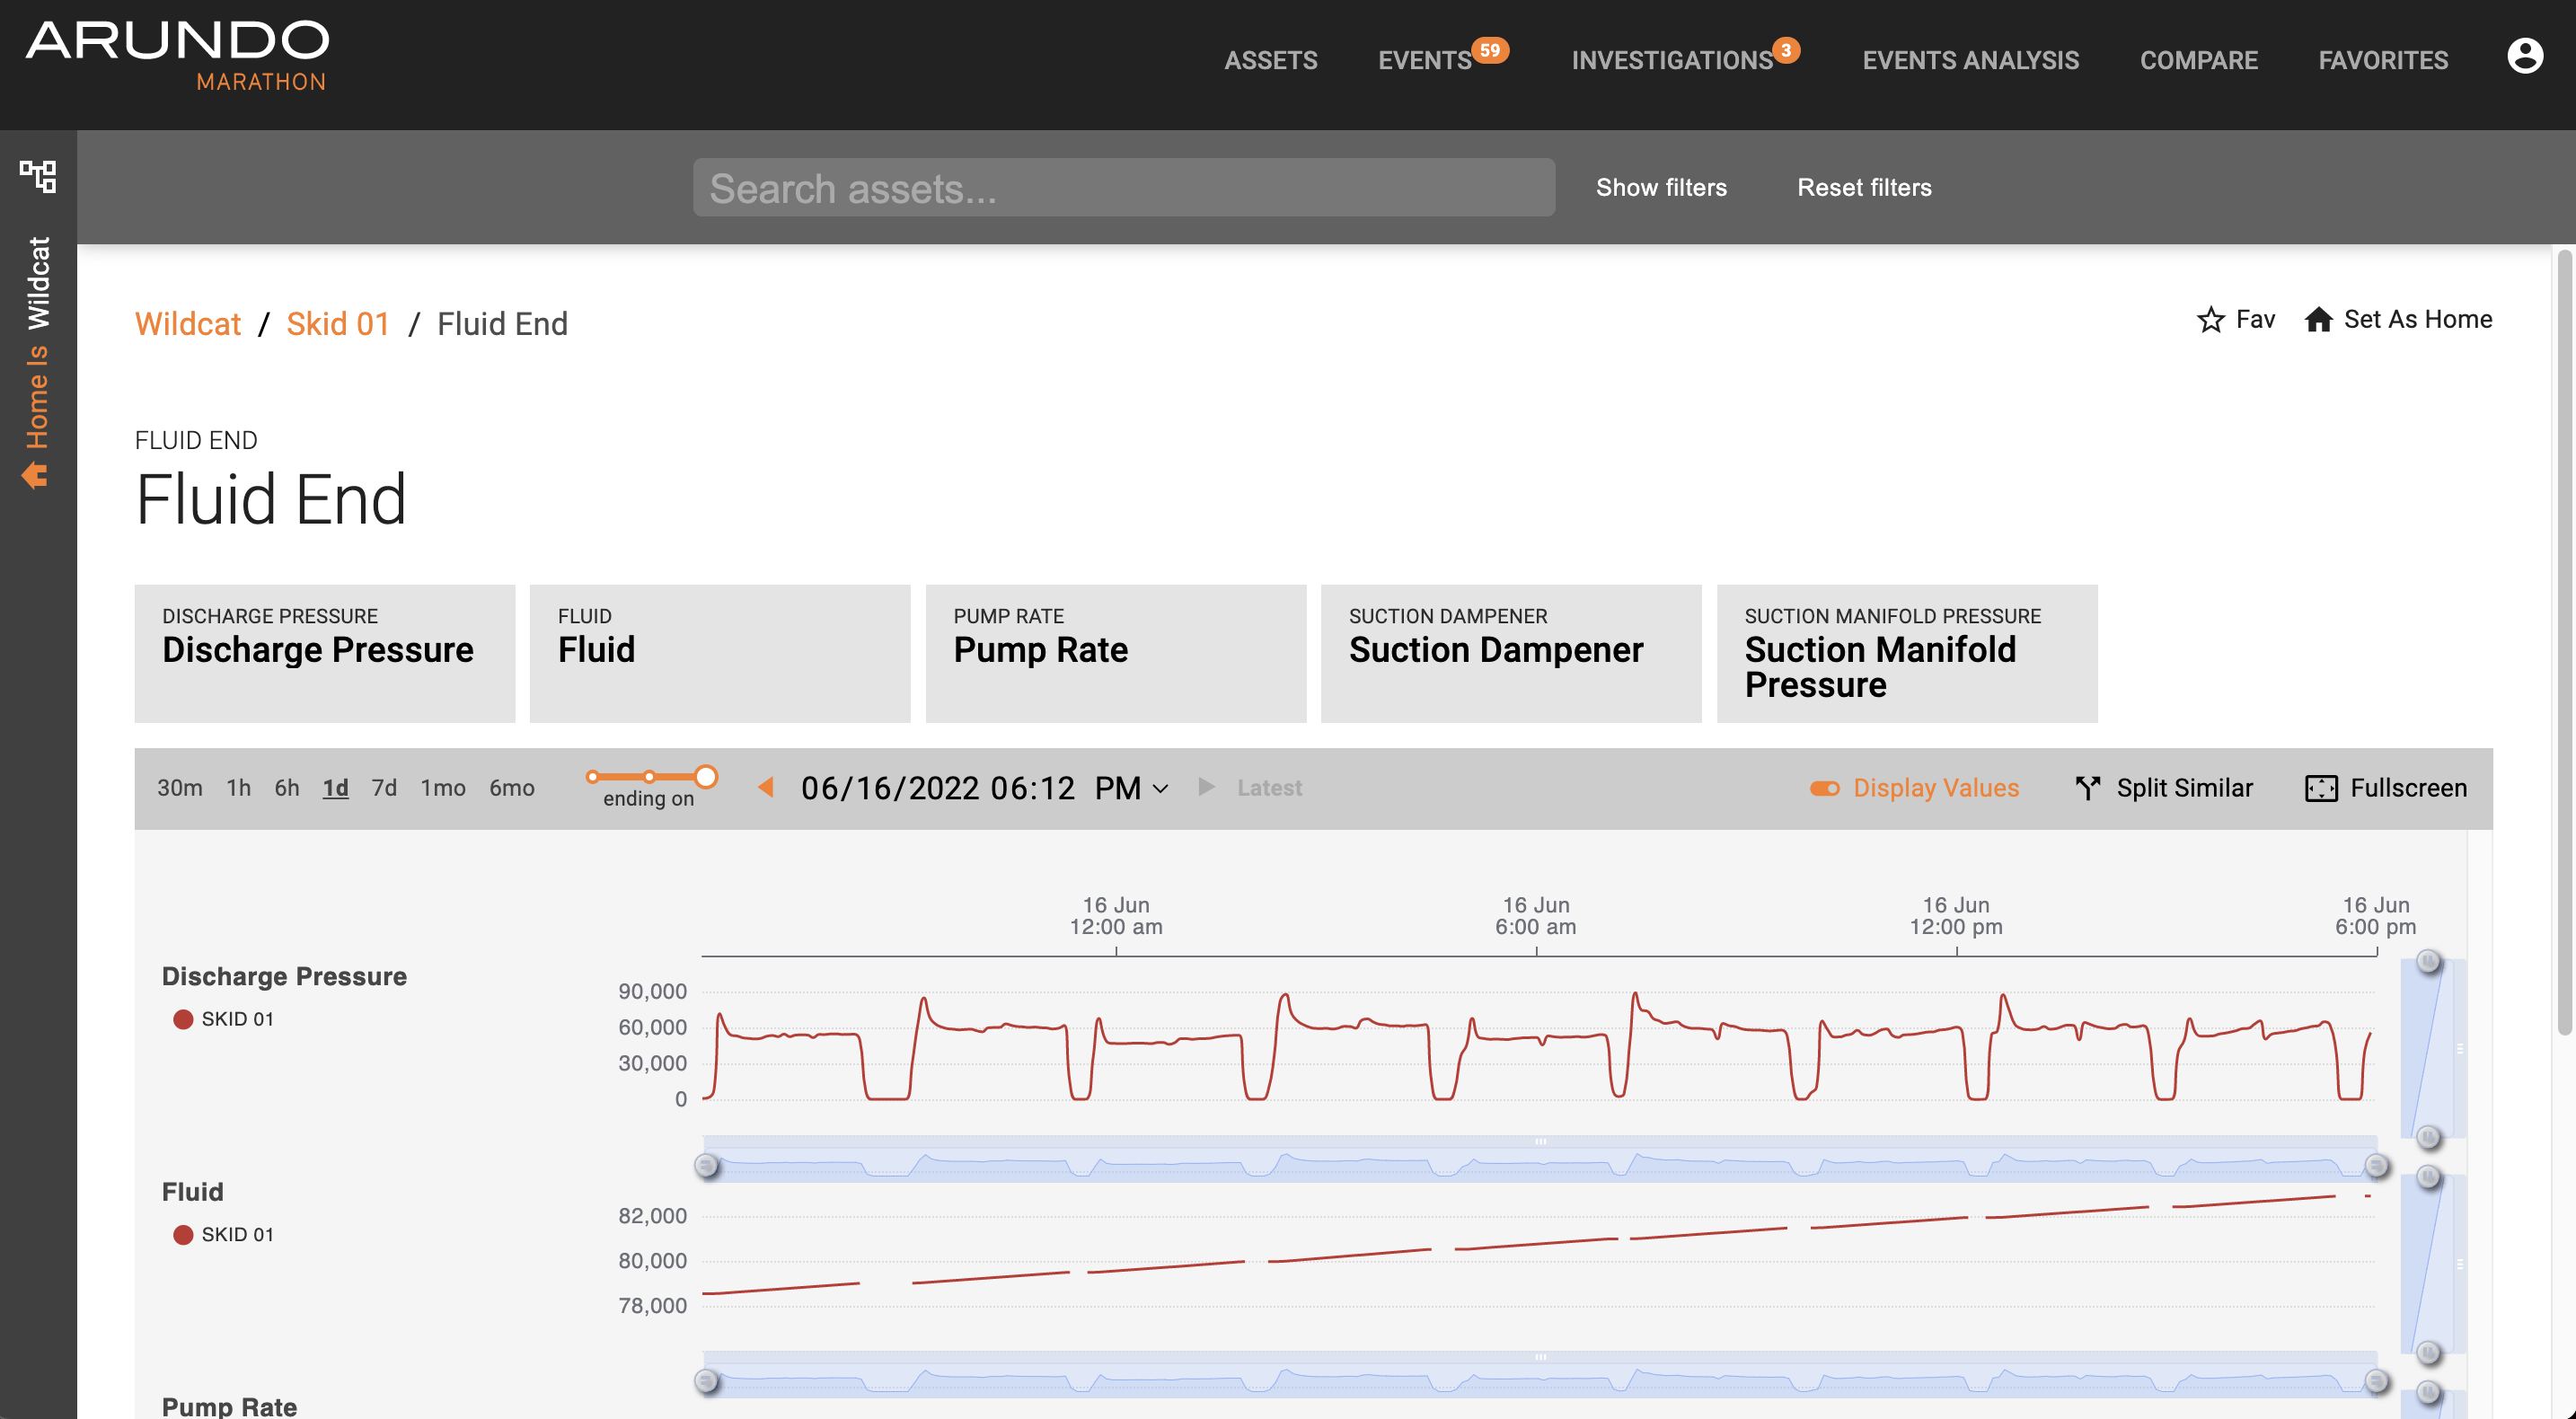Step back in time with left arrow
The width and height of the screenshot is (2576, 1419).
[766, 787]
